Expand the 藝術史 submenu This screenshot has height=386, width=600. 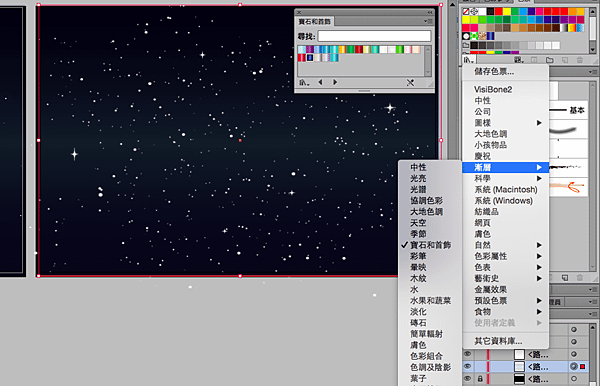[x=505, y=278]
